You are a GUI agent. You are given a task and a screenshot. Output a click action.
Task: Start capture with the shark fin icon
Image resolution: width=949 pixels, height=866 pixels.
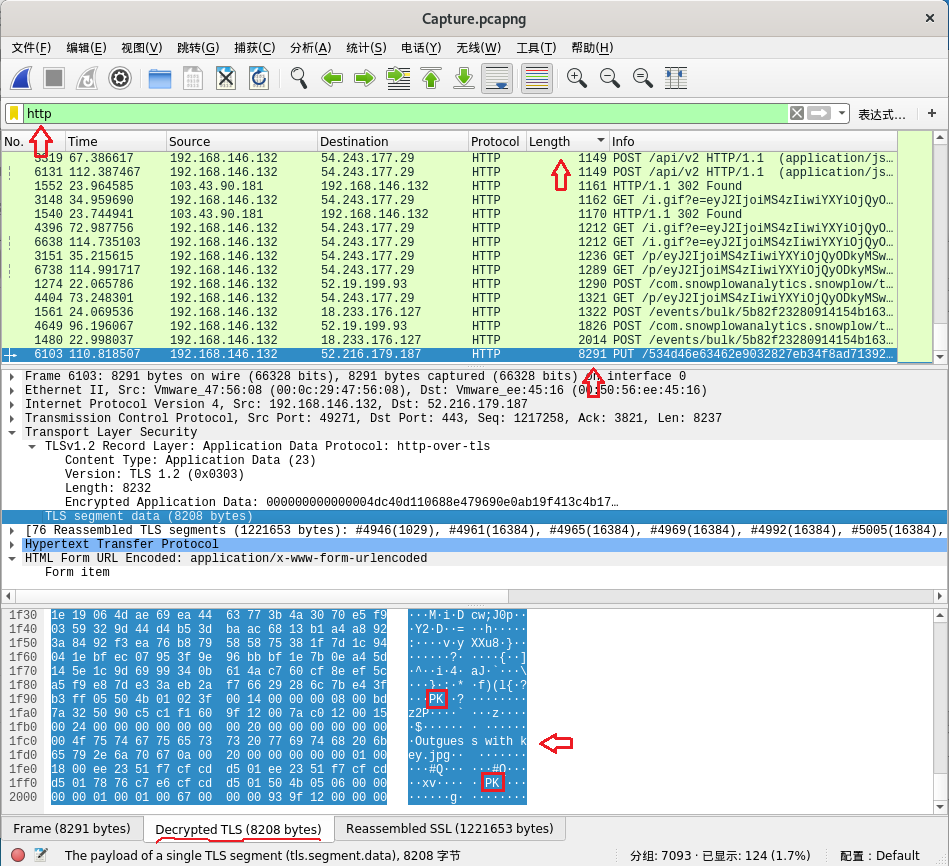point(22,78)
